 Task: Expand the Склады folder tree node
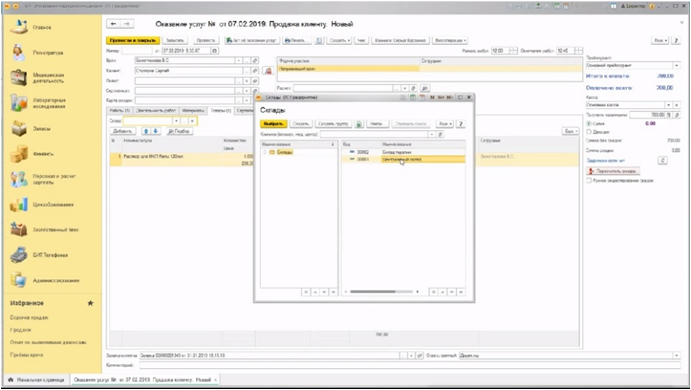click(265, 152)
